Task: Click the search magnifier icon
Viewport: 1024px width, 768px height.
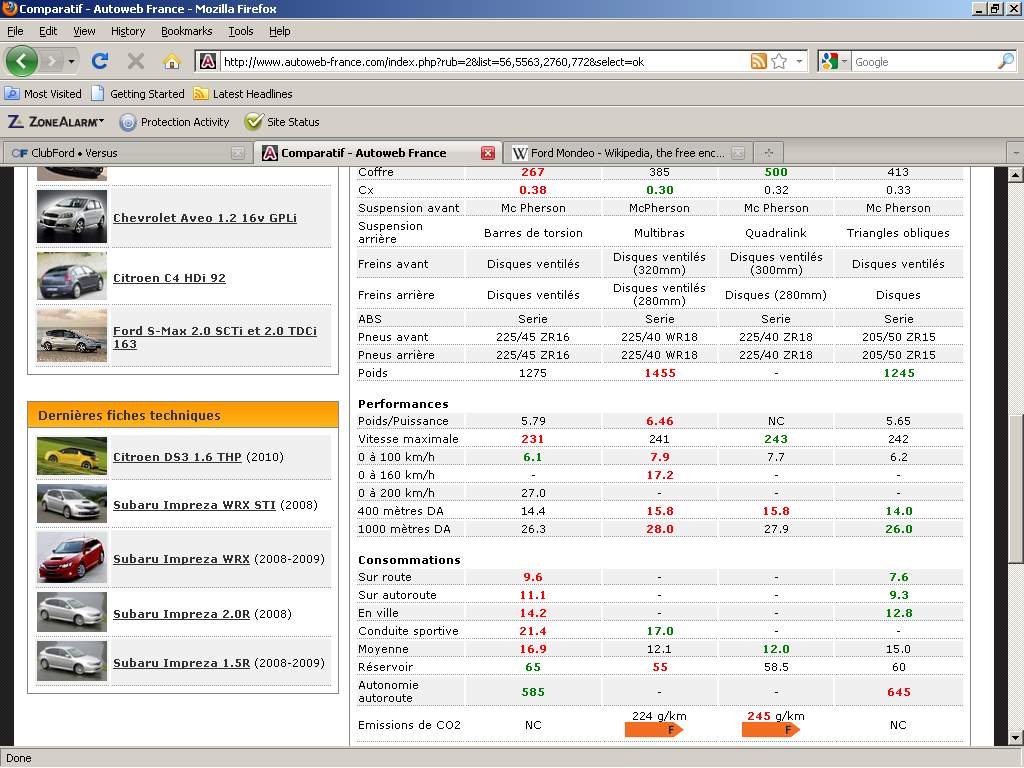Action: point(1005,61)
